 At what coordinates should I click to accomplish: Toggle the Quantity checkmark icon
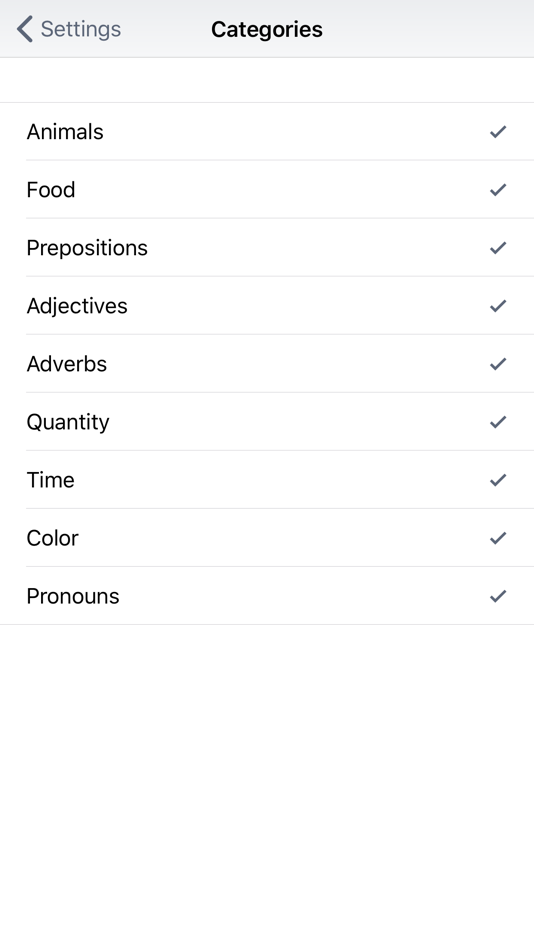click(x=498, y=422)
